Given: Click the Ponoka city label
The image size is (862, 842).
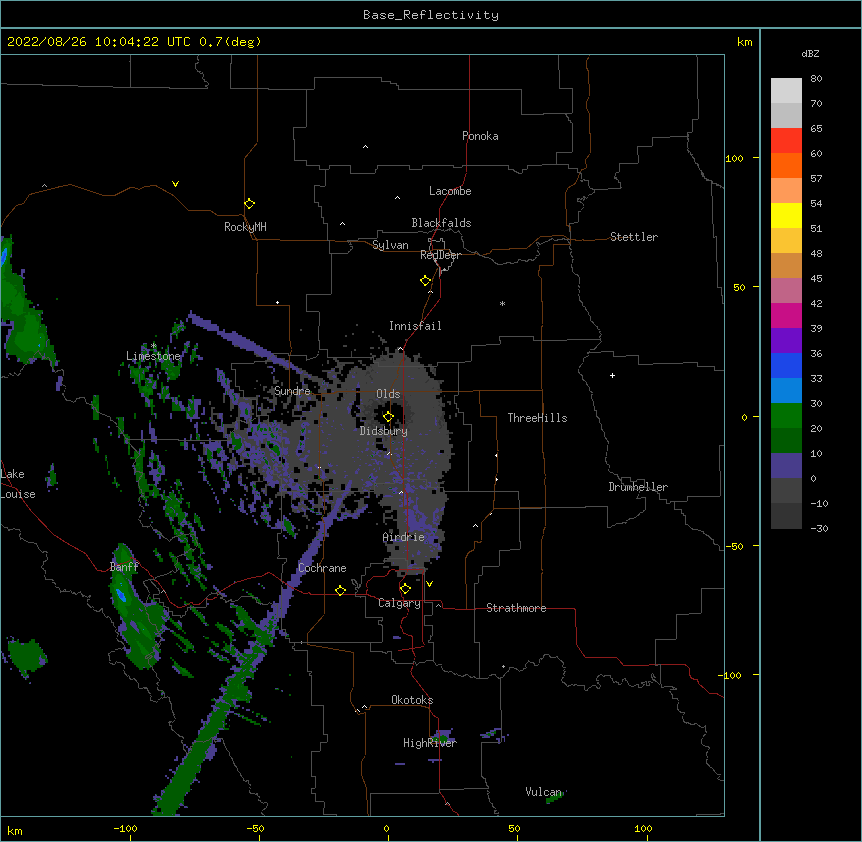Looking at the screenshot, I should pyautogui.click(x=480, y=136).
